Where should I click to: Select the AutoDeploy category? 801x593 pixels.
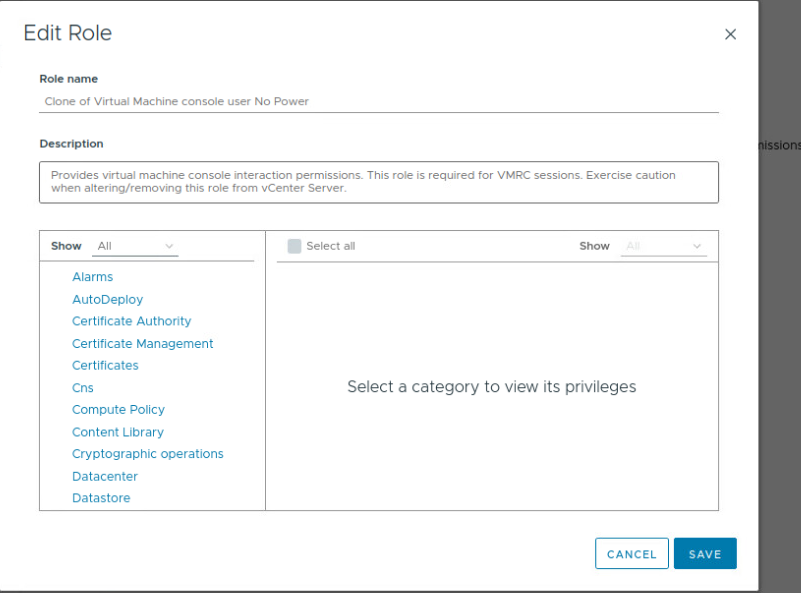coord(107,299)
